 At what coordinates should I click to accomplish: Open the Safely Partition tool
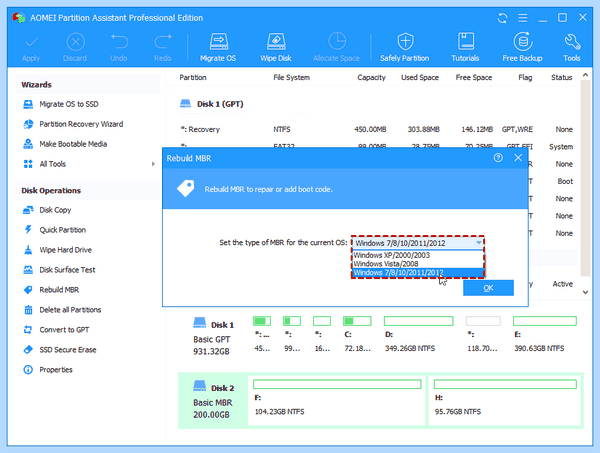point(404,48)
